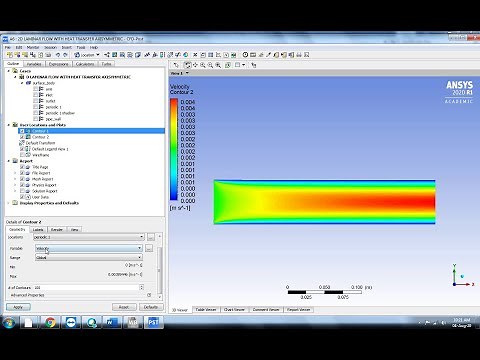This screenshot has width=480, height=360.
Task: Click the ellipsis button beside Variable
Action: click(x=149, y=248)
